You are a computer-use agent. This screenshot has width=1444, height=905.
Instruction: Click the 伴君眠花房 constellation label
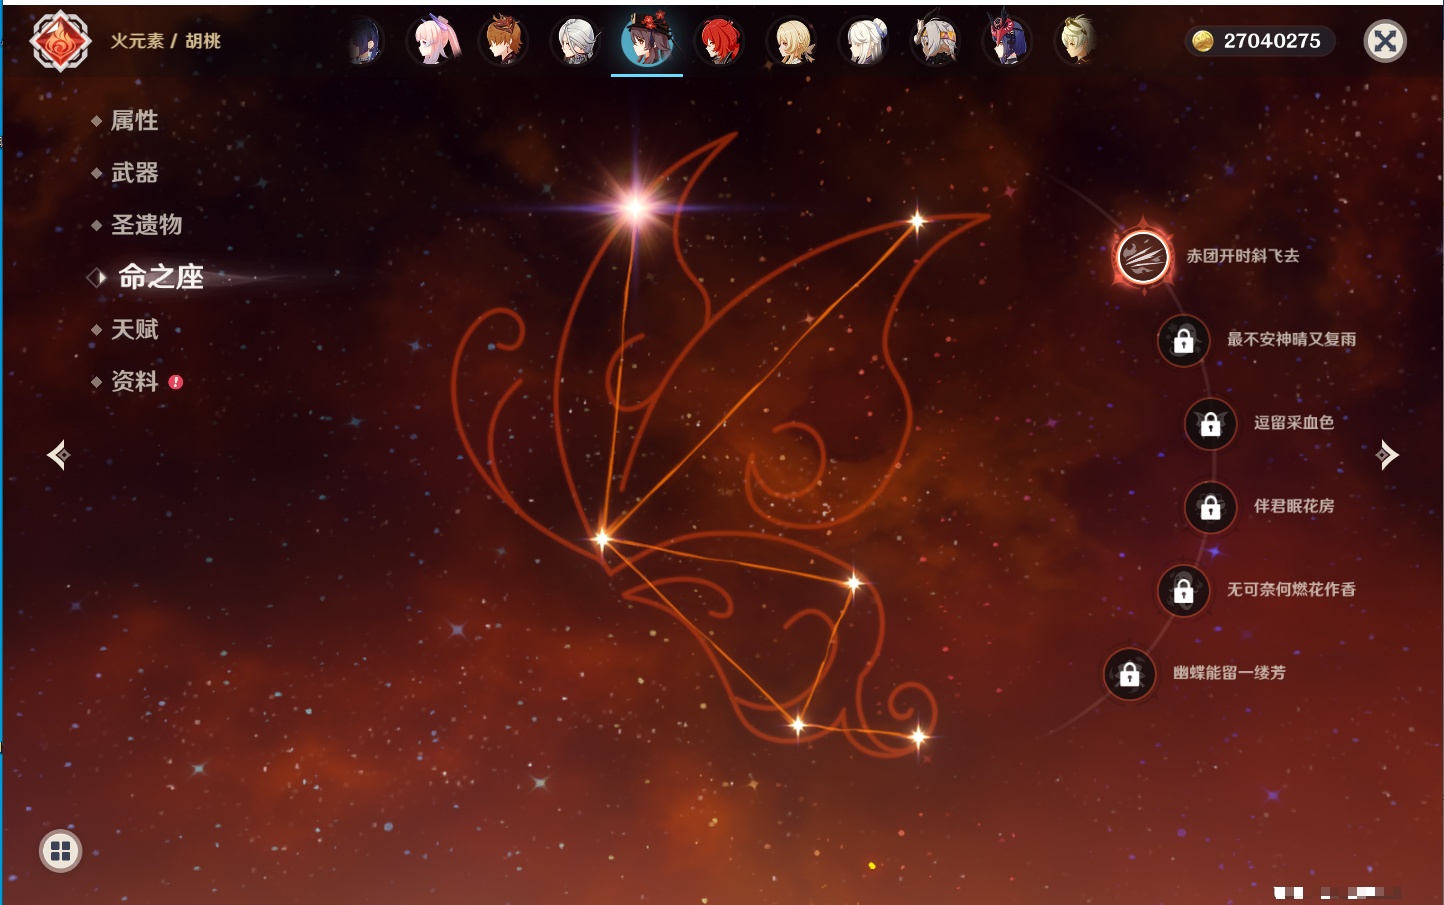[x=1294, y=506]
